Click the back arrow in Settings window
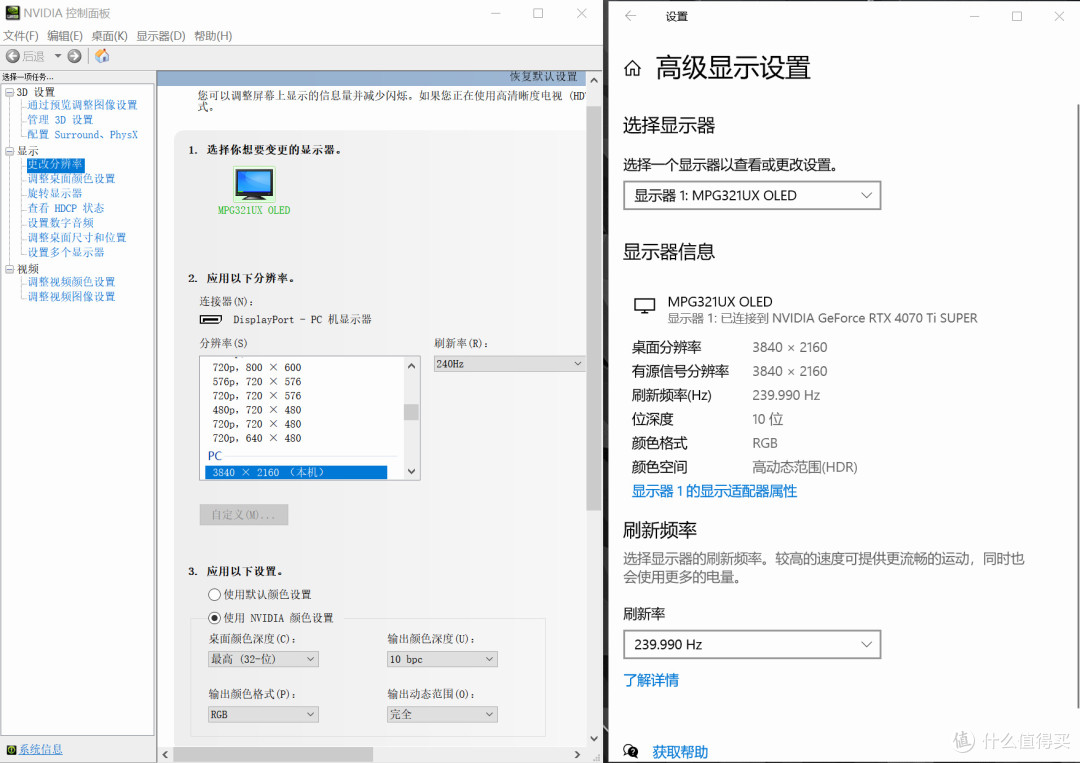 (x=630, y=16)
